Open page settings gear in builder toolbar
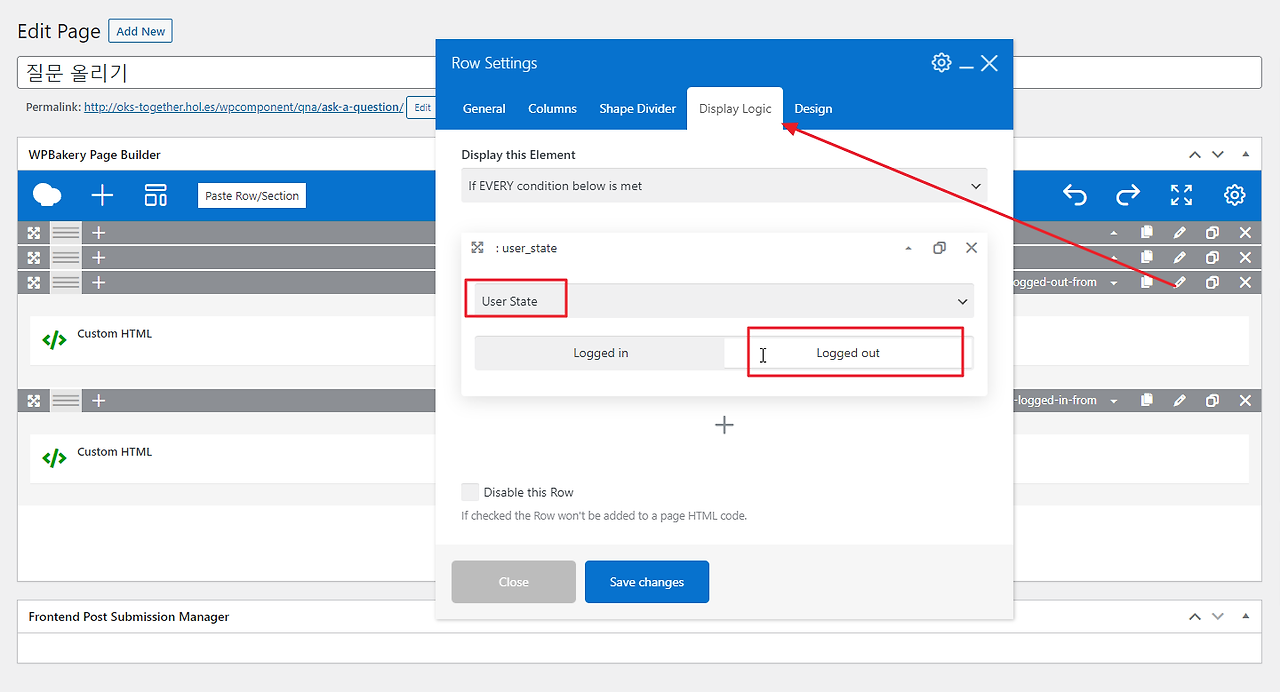The height and width of the screenshot is (692, 1280). point(1235,195)
